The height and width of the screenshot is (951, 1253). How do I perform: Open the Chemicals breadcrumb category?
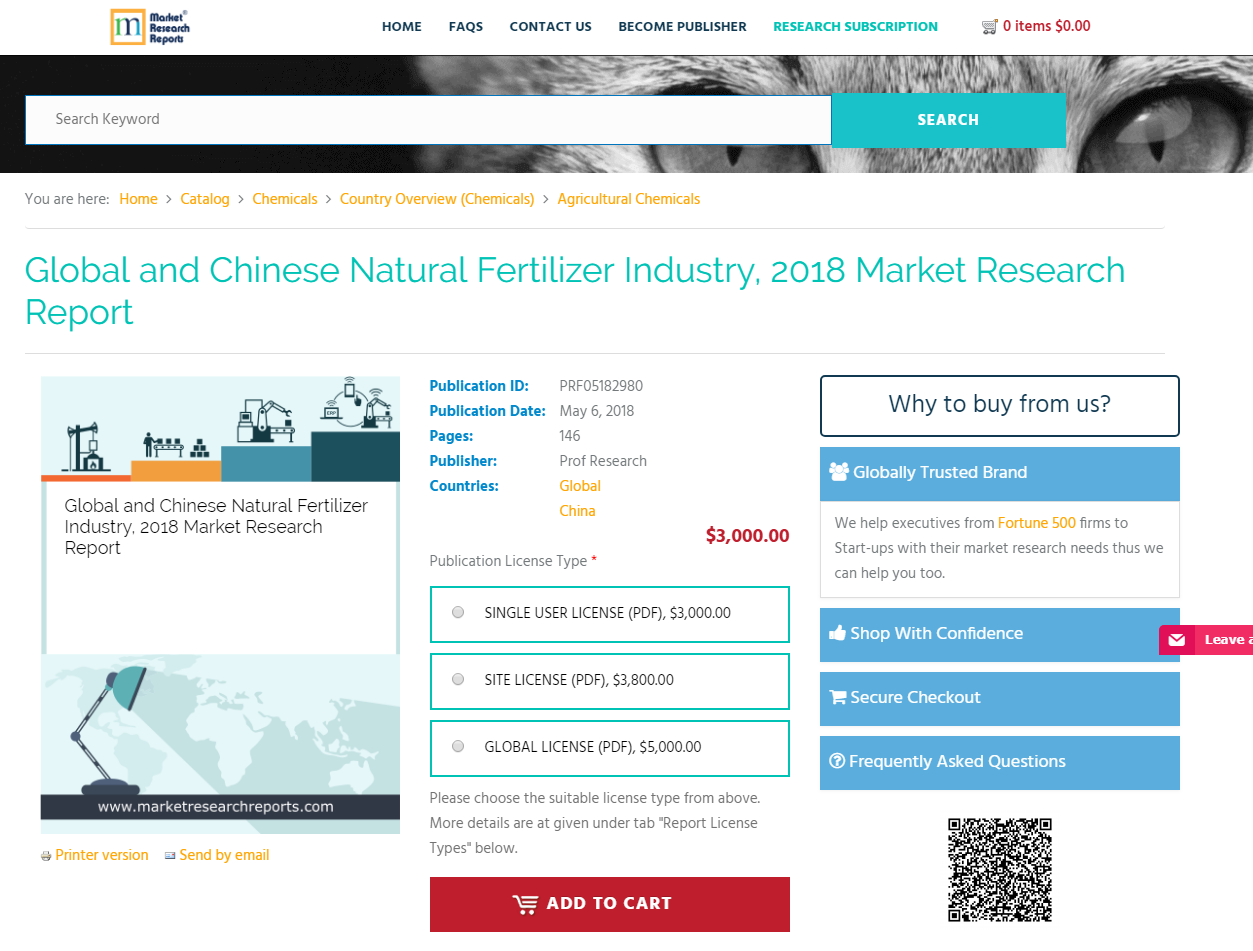(284, 199)
